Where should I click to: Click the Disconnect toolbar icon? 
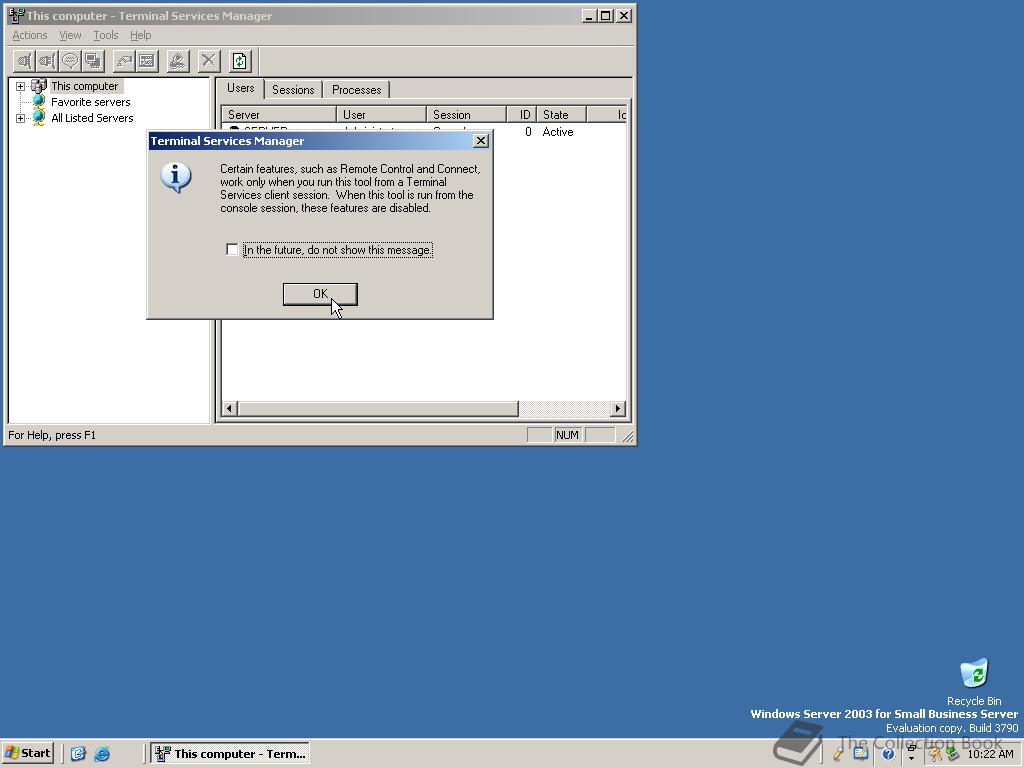[47, 61]
